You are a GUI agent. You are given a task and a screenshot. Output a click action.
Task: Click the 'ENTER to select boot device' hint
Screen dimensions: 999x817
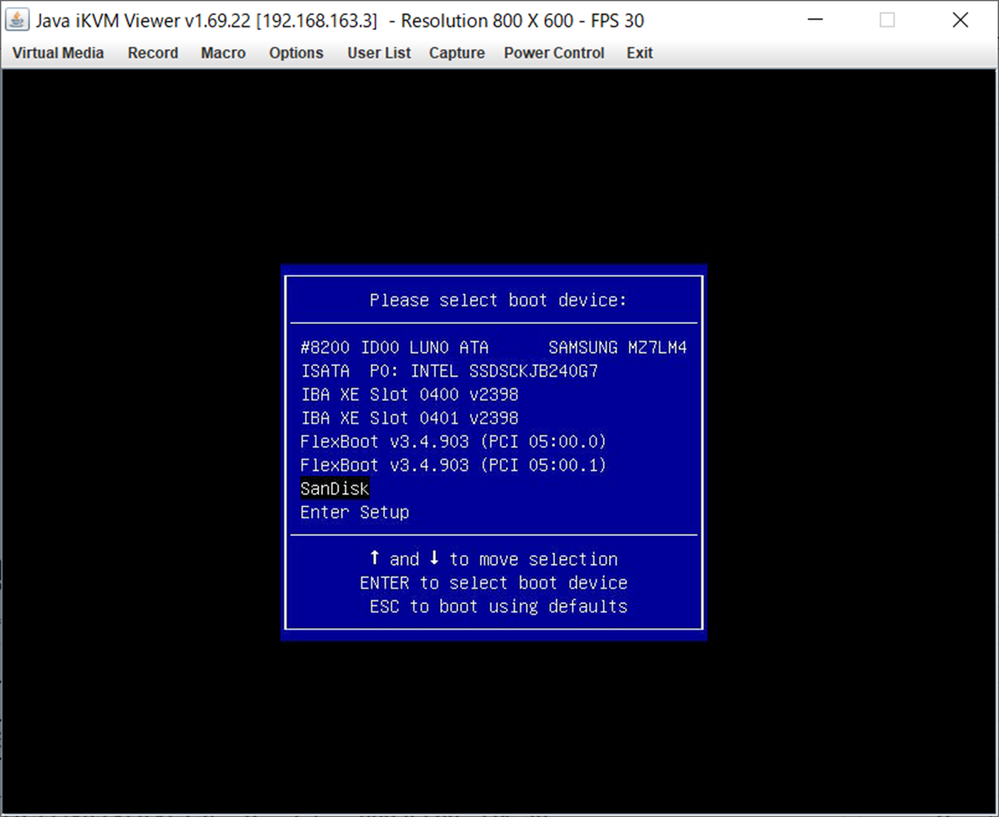494,583
